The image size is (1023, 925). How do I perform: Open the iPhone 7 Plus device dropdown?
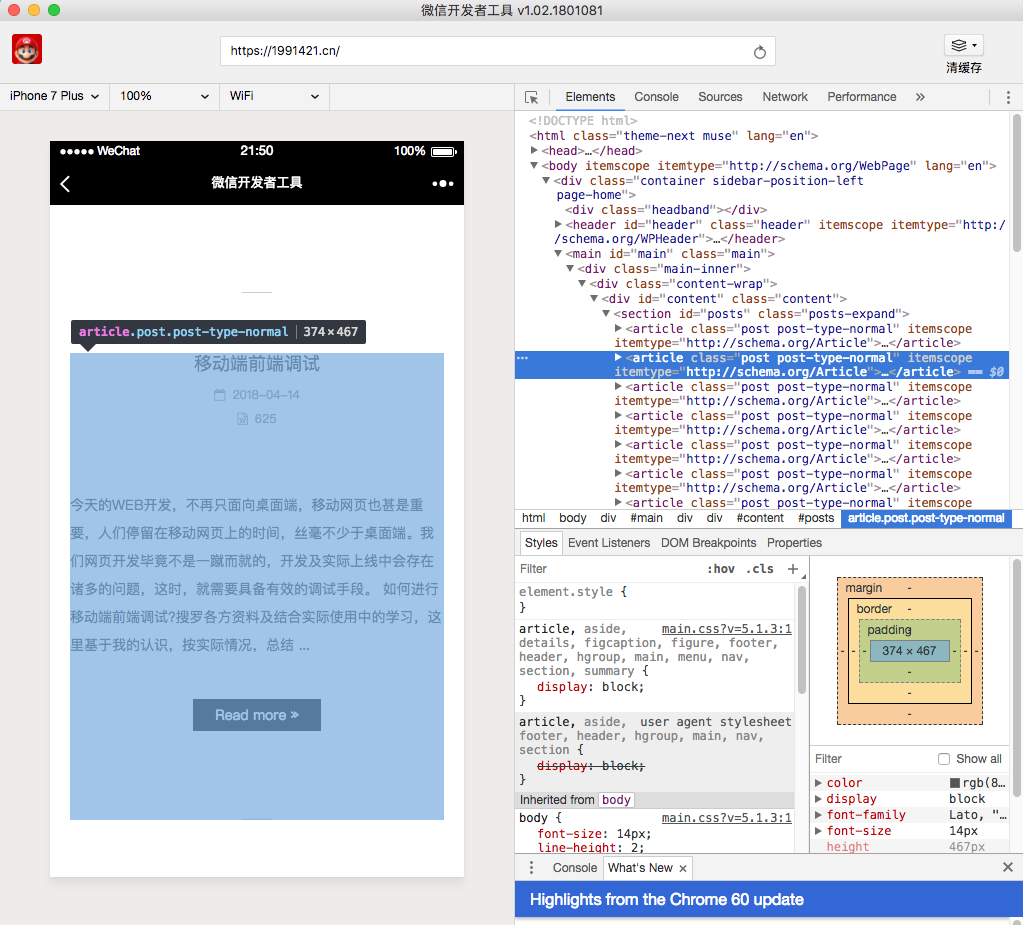point(55,97)
